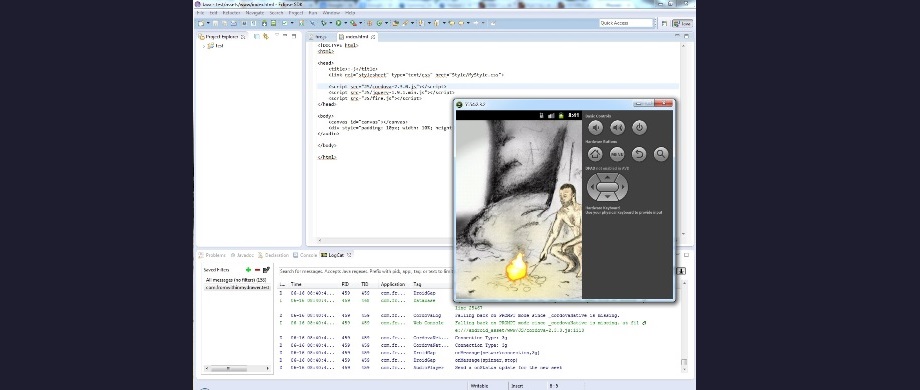920x390 pixels.
Task: Click the LogCat message search field
Action: click(x=365, y=272)
